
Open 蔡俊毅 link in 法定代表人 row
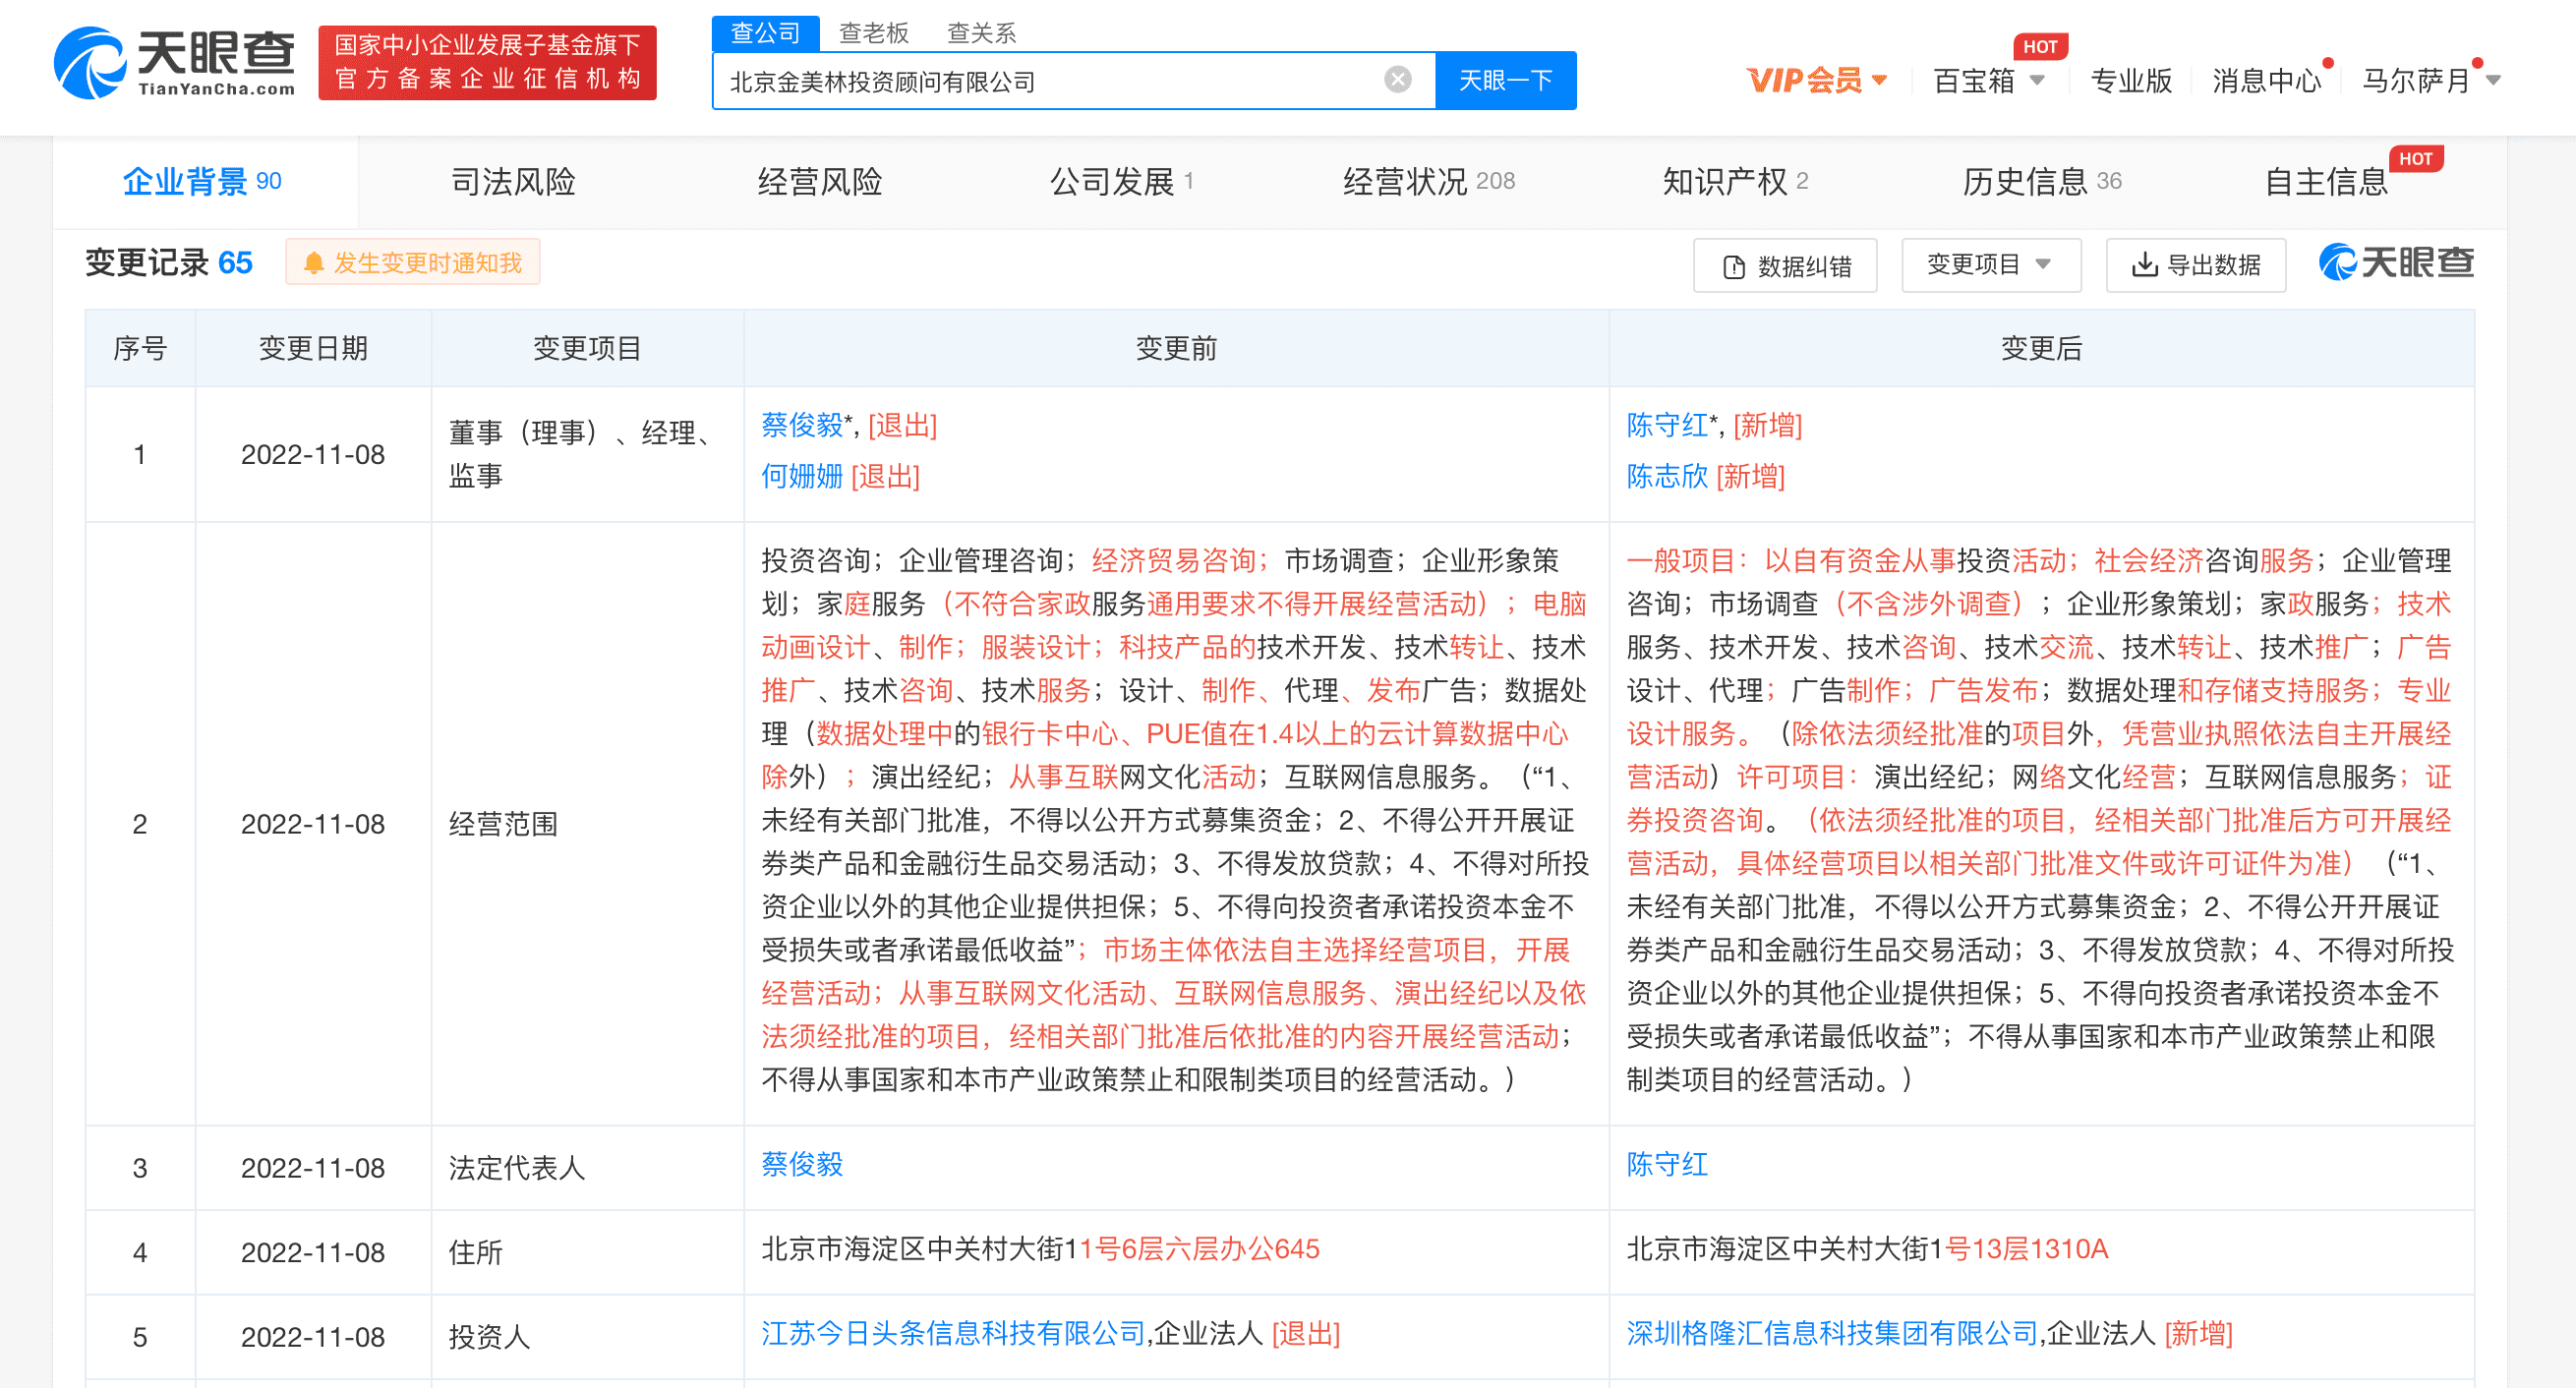click(802, 1164)
